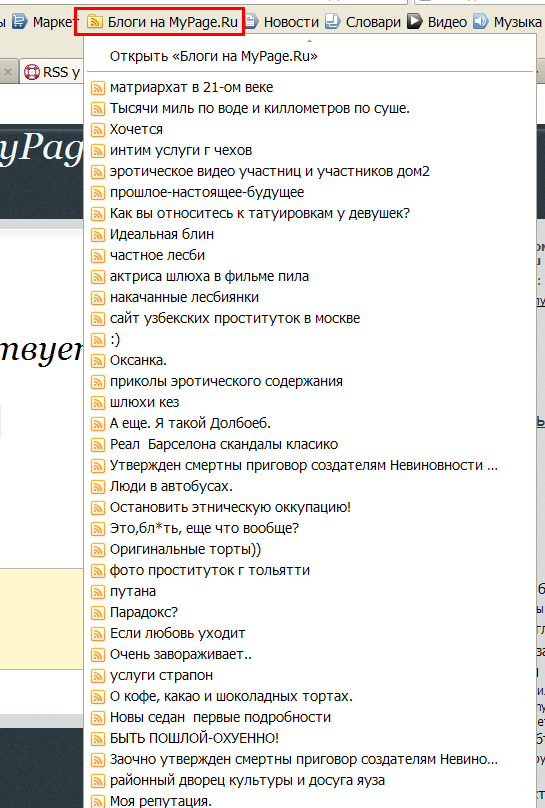Open feed item матриархат в 21-ом веке
The height and width of the screenshot is (808, 545).
[x=309, y=88]
